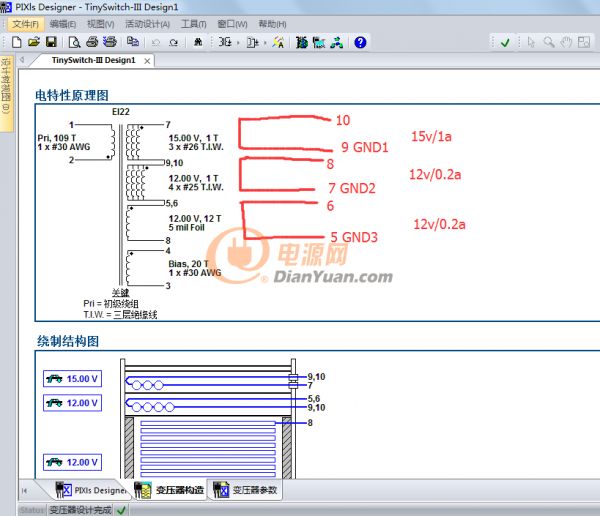Click the first-tab navigation arrow at bottom
This screenshot has height=516, width=600.
click(24, 491)
